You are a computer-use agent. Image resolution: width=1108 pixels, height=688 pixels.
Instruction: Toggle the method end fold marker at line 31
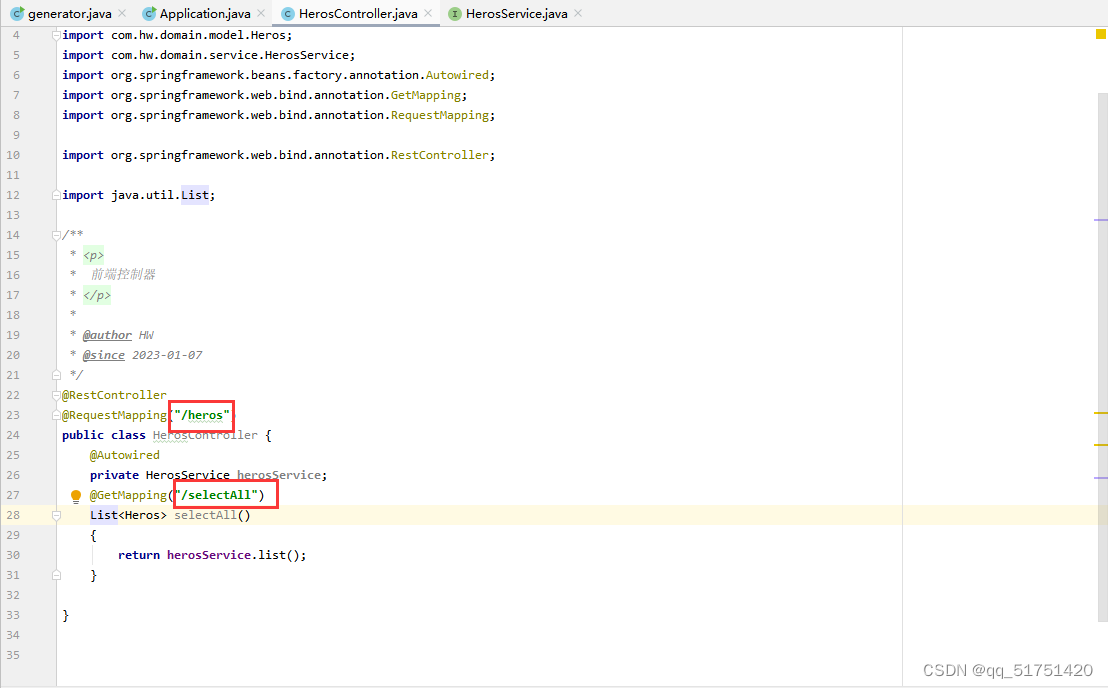56,576
